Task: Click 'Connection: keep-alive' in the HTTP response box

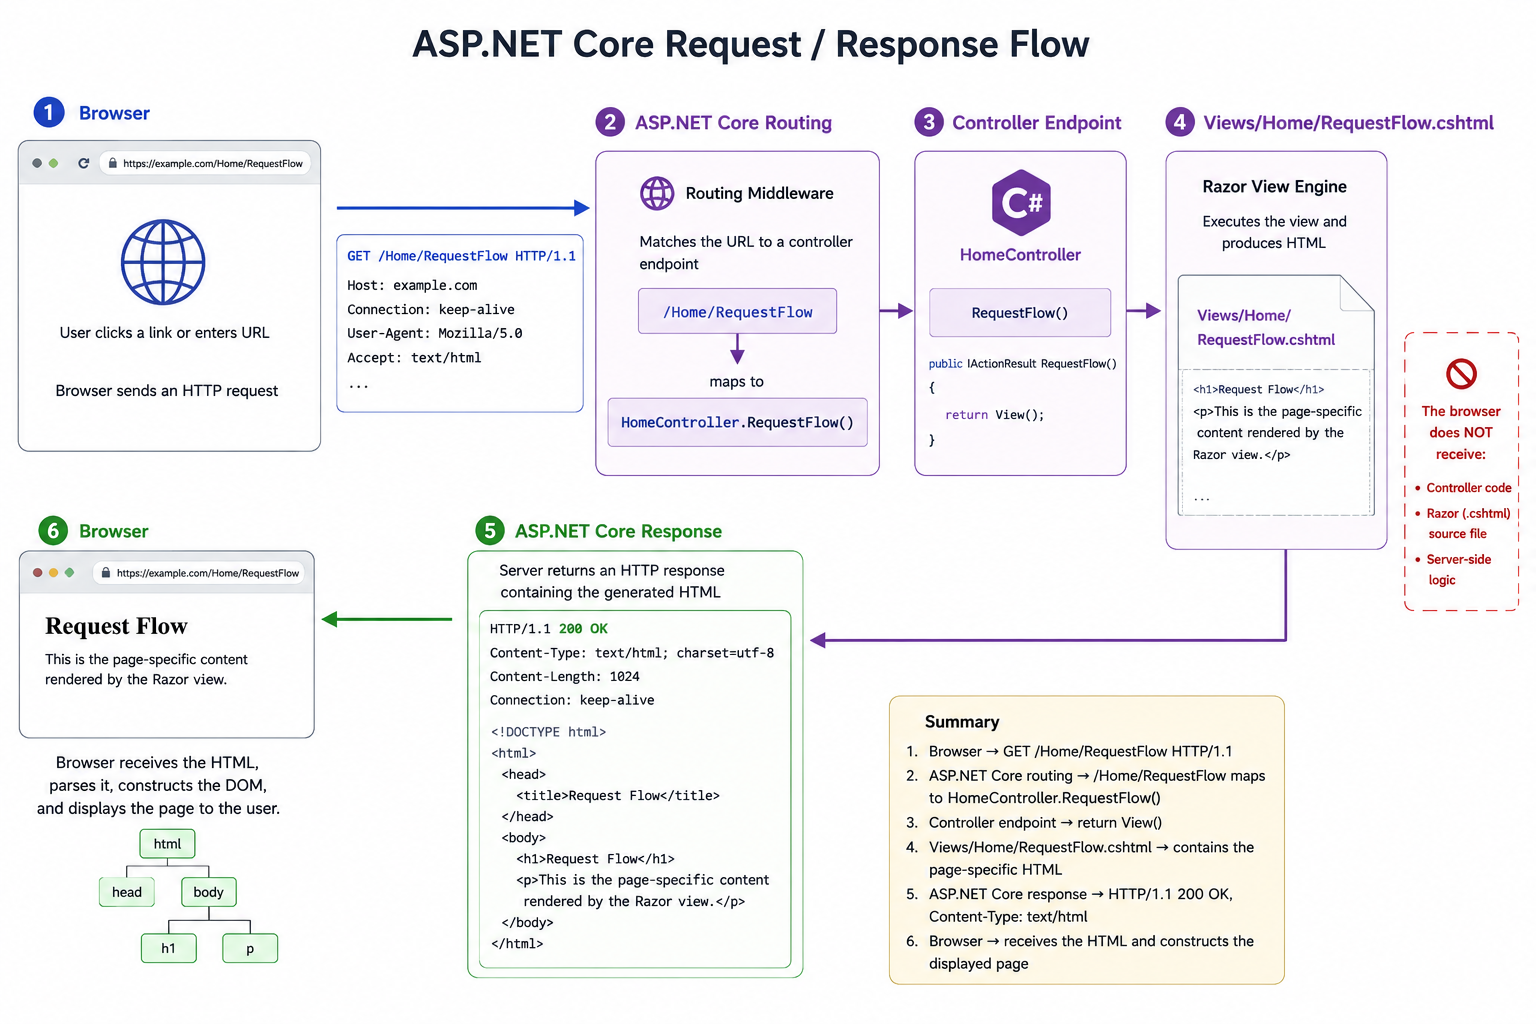Action: click(572, 700)
